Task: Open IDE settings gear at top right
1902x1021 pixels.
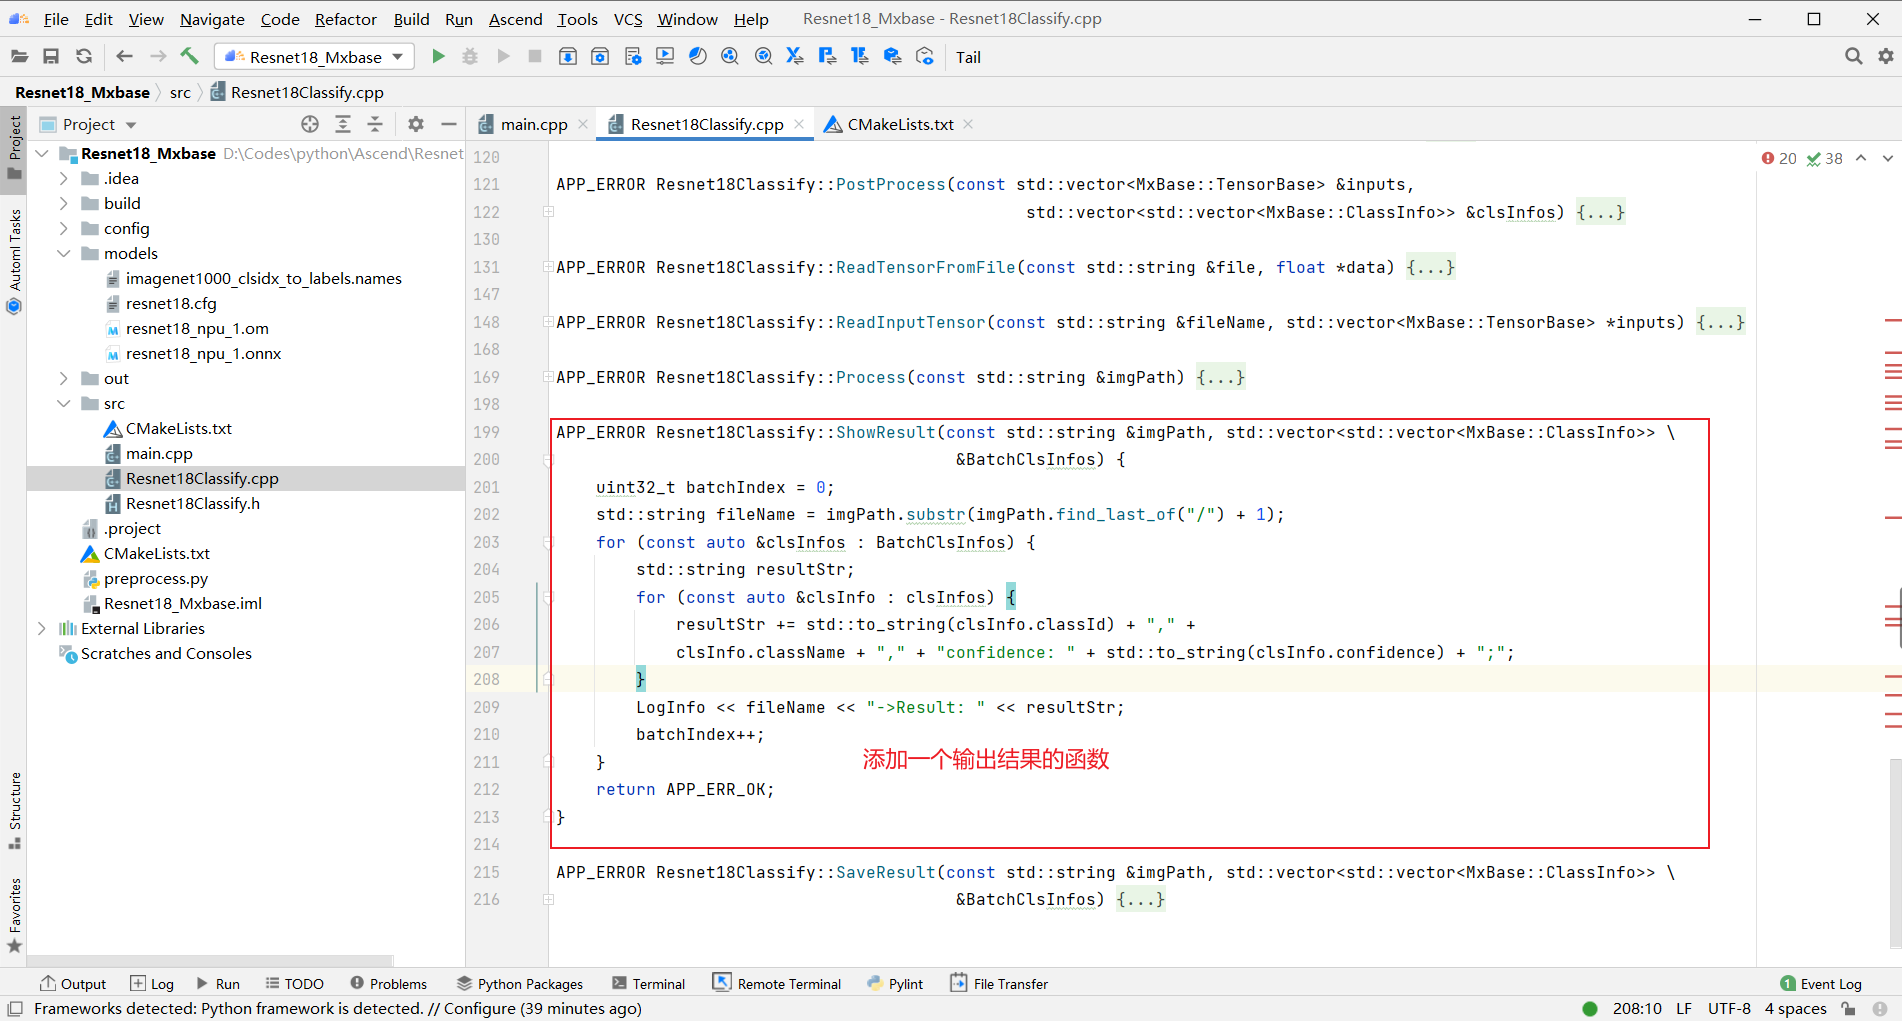Action: coord(1886,57)
